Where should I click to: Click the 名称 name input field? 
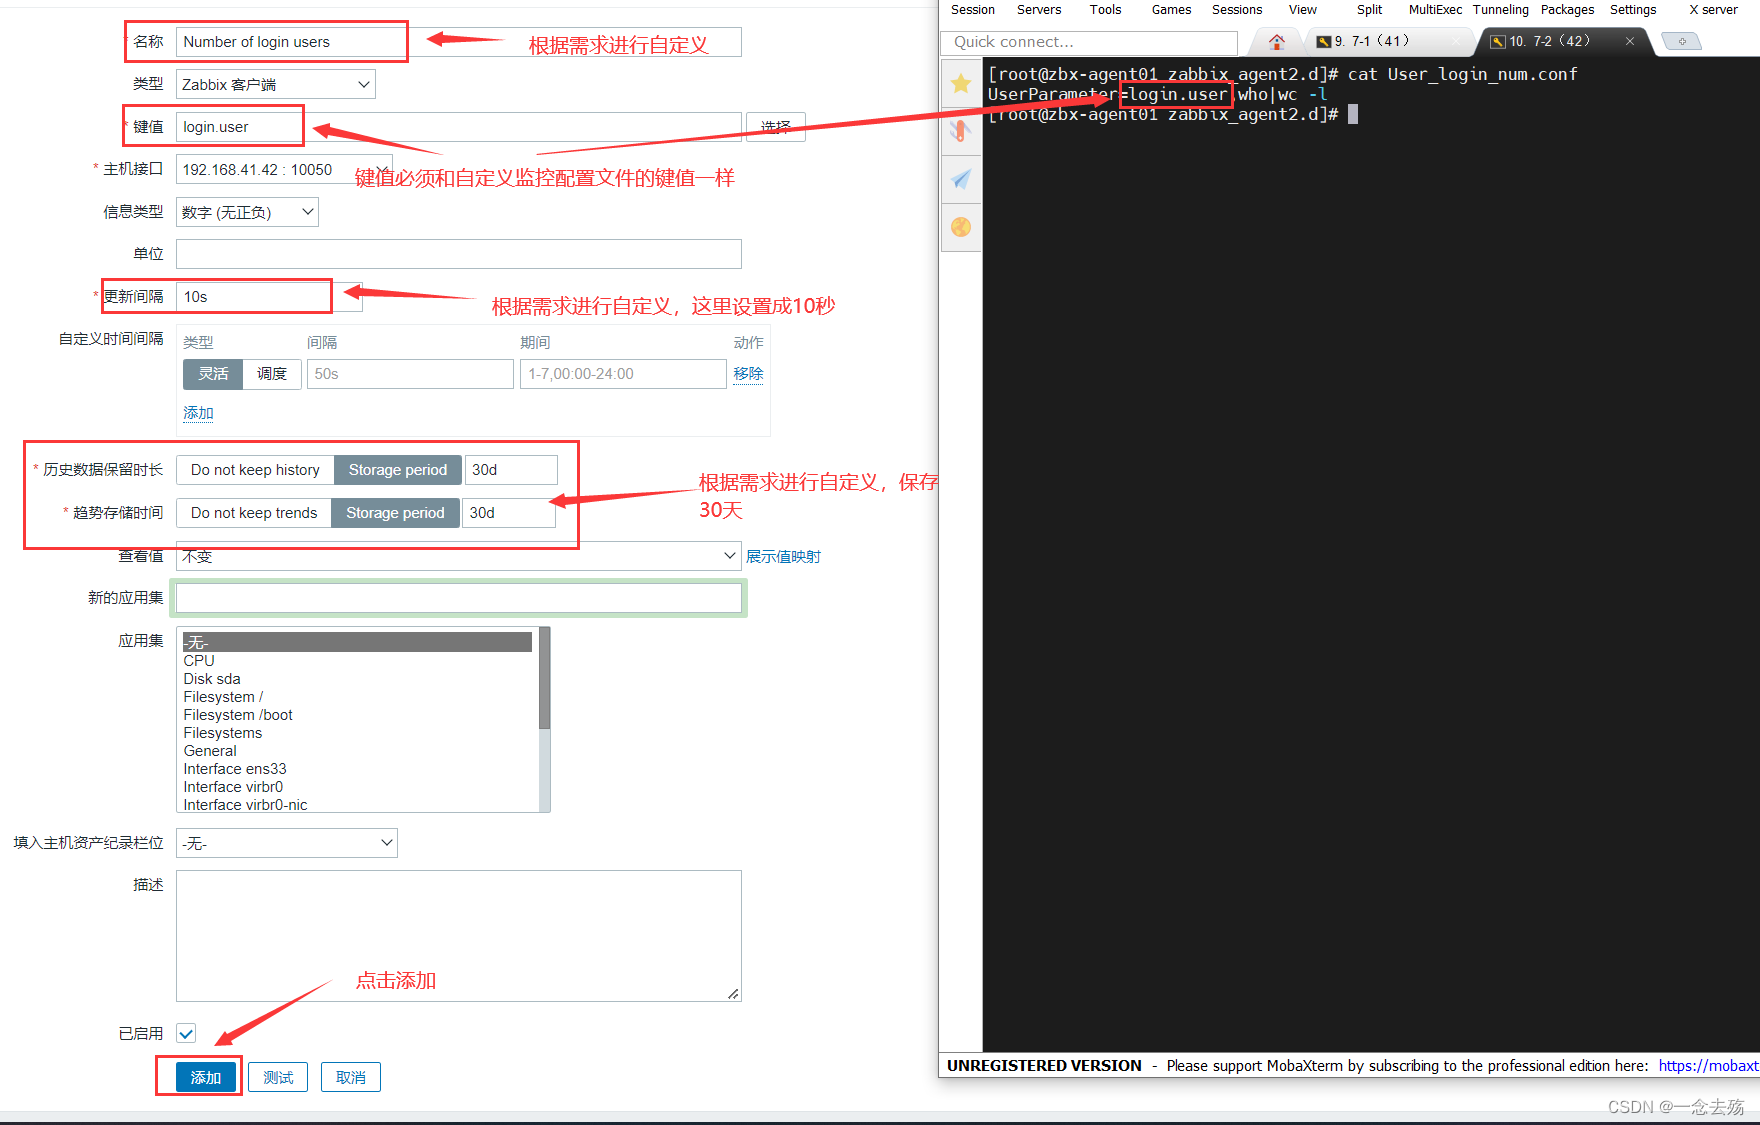(x=459, y=42)
